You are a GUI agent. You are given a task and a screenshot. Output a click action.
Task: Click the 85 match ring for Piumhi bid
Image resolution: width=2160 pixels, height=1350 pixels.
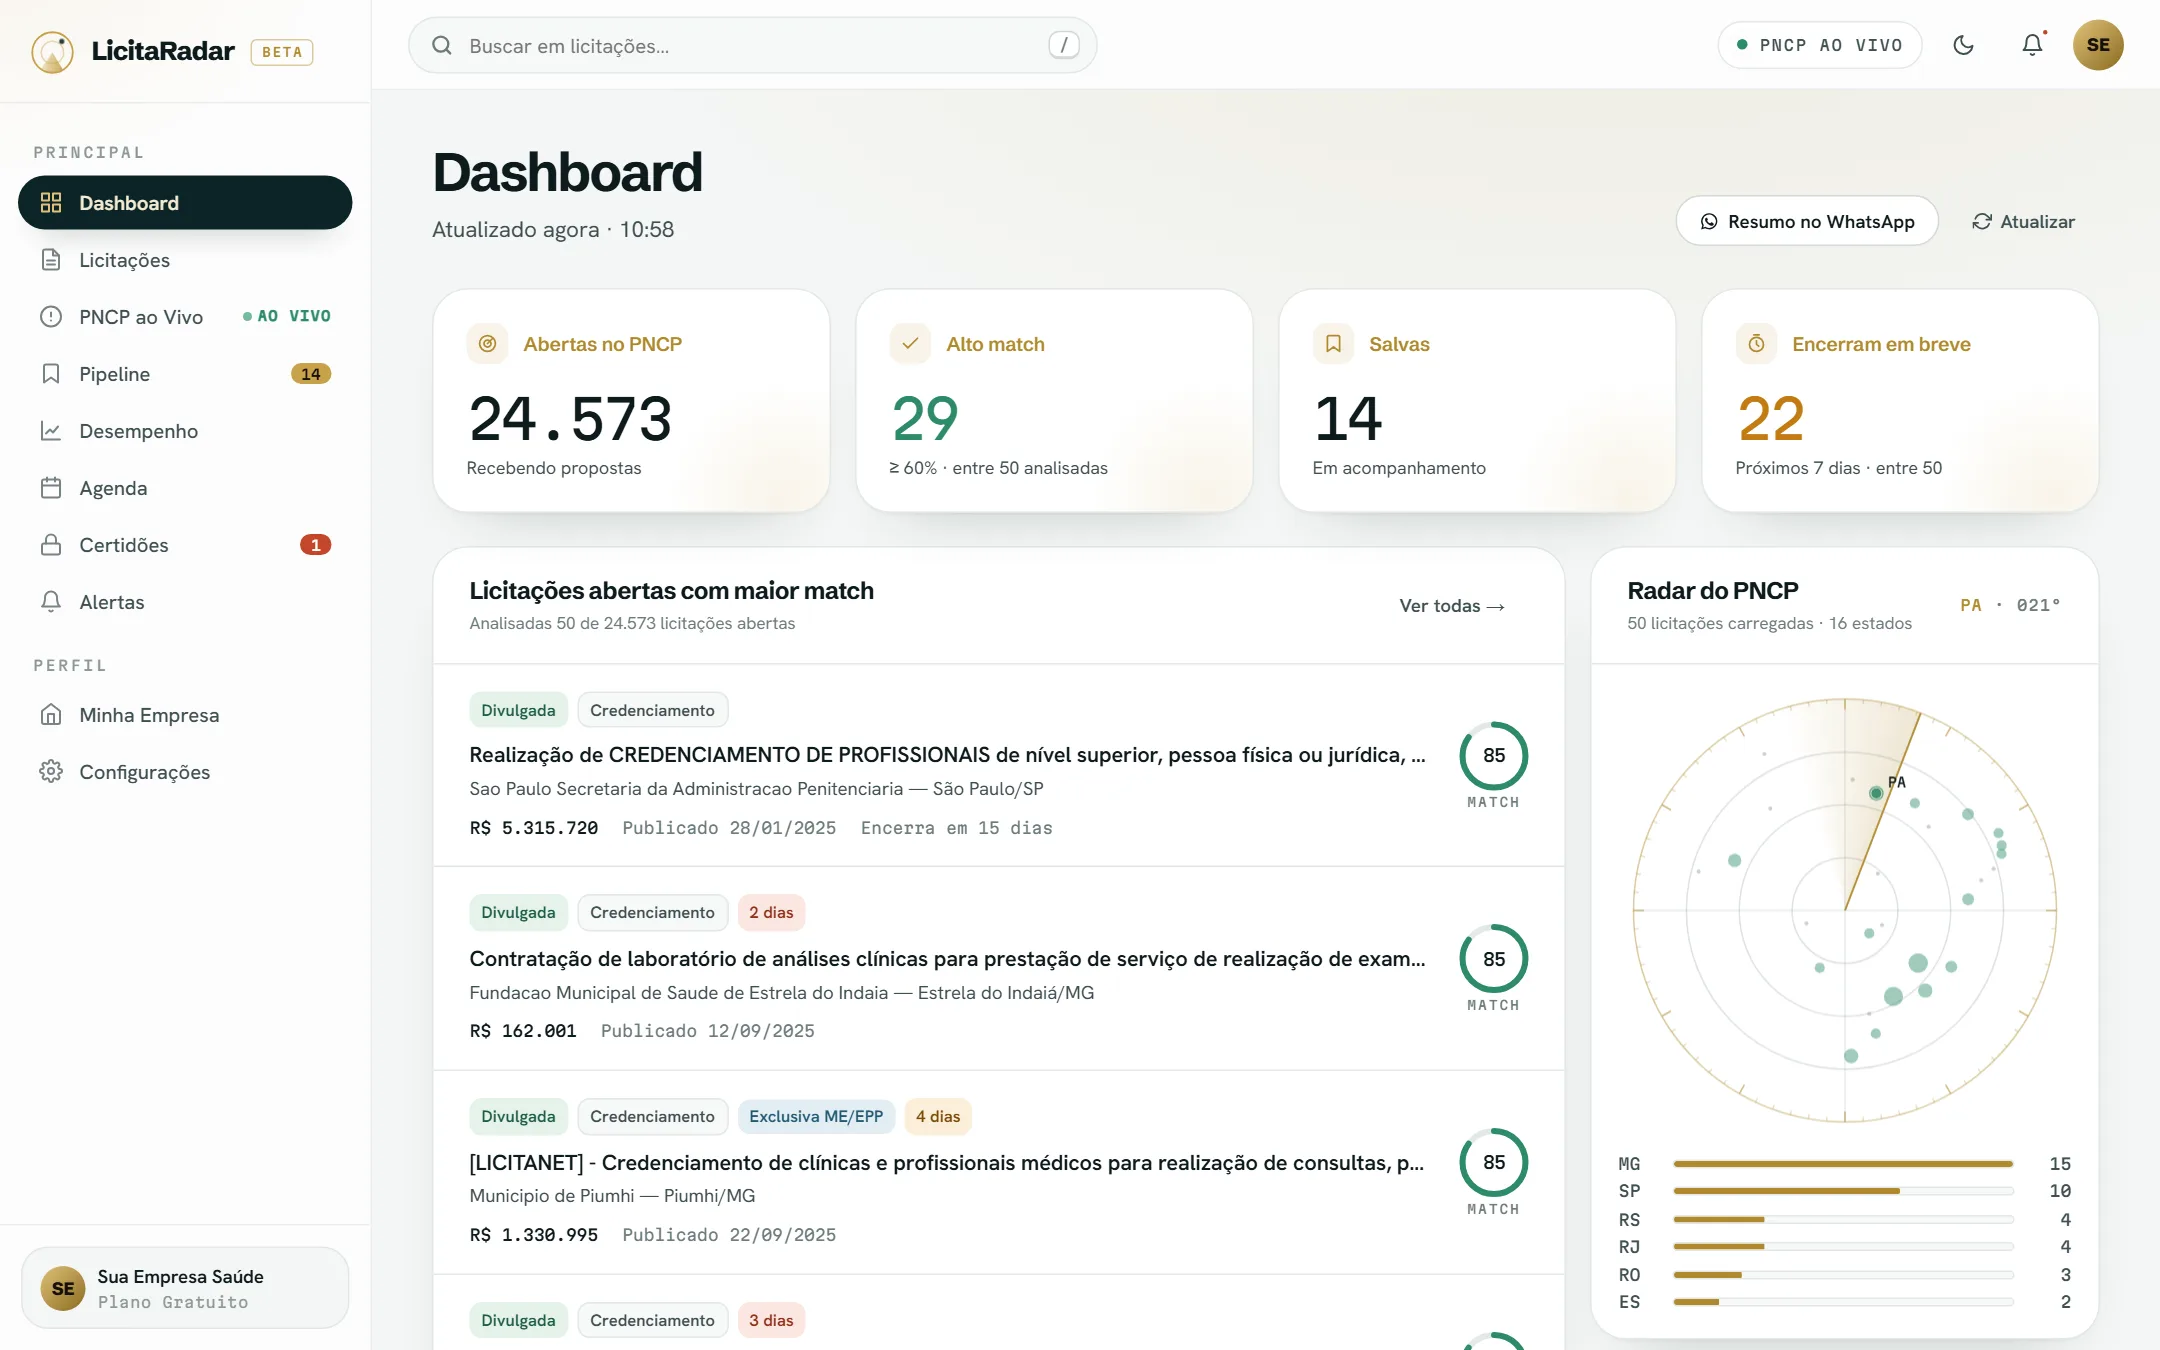1493,1162
